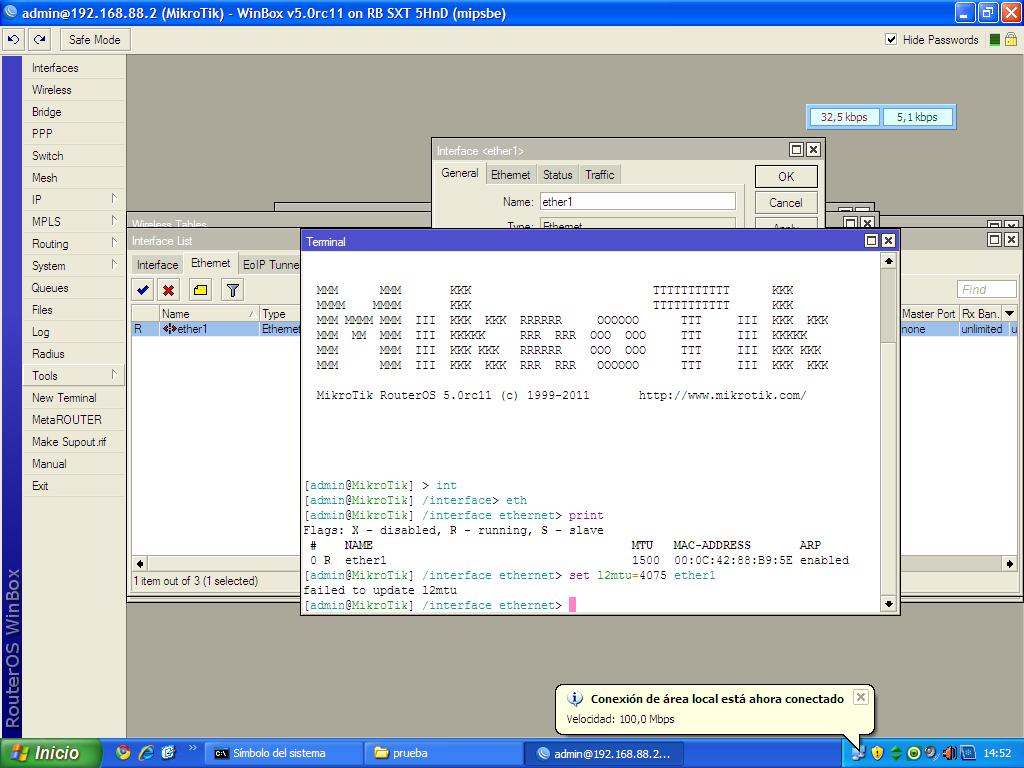Viewport: 1024px width, 768px height.
Task: Click the speaker volume tray icon
Action: (x=950, y=753)
